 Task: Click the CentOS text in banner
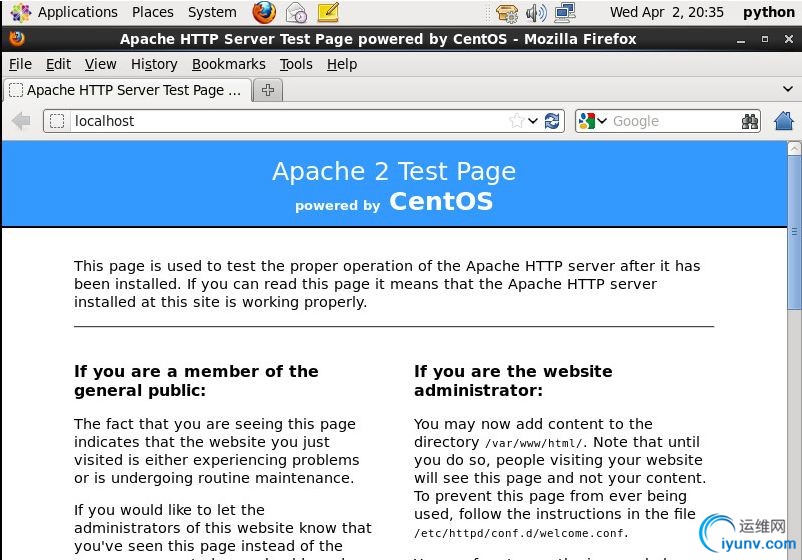[441, 201]
